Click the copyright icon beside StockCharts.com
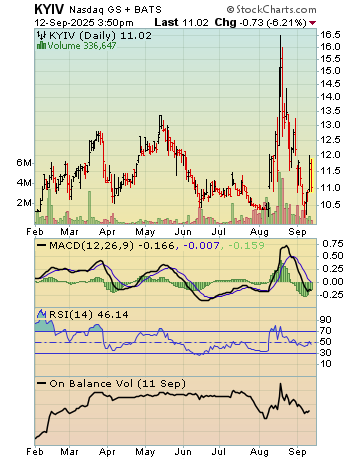This screenshot has height=460, width=360. (230, 10)
